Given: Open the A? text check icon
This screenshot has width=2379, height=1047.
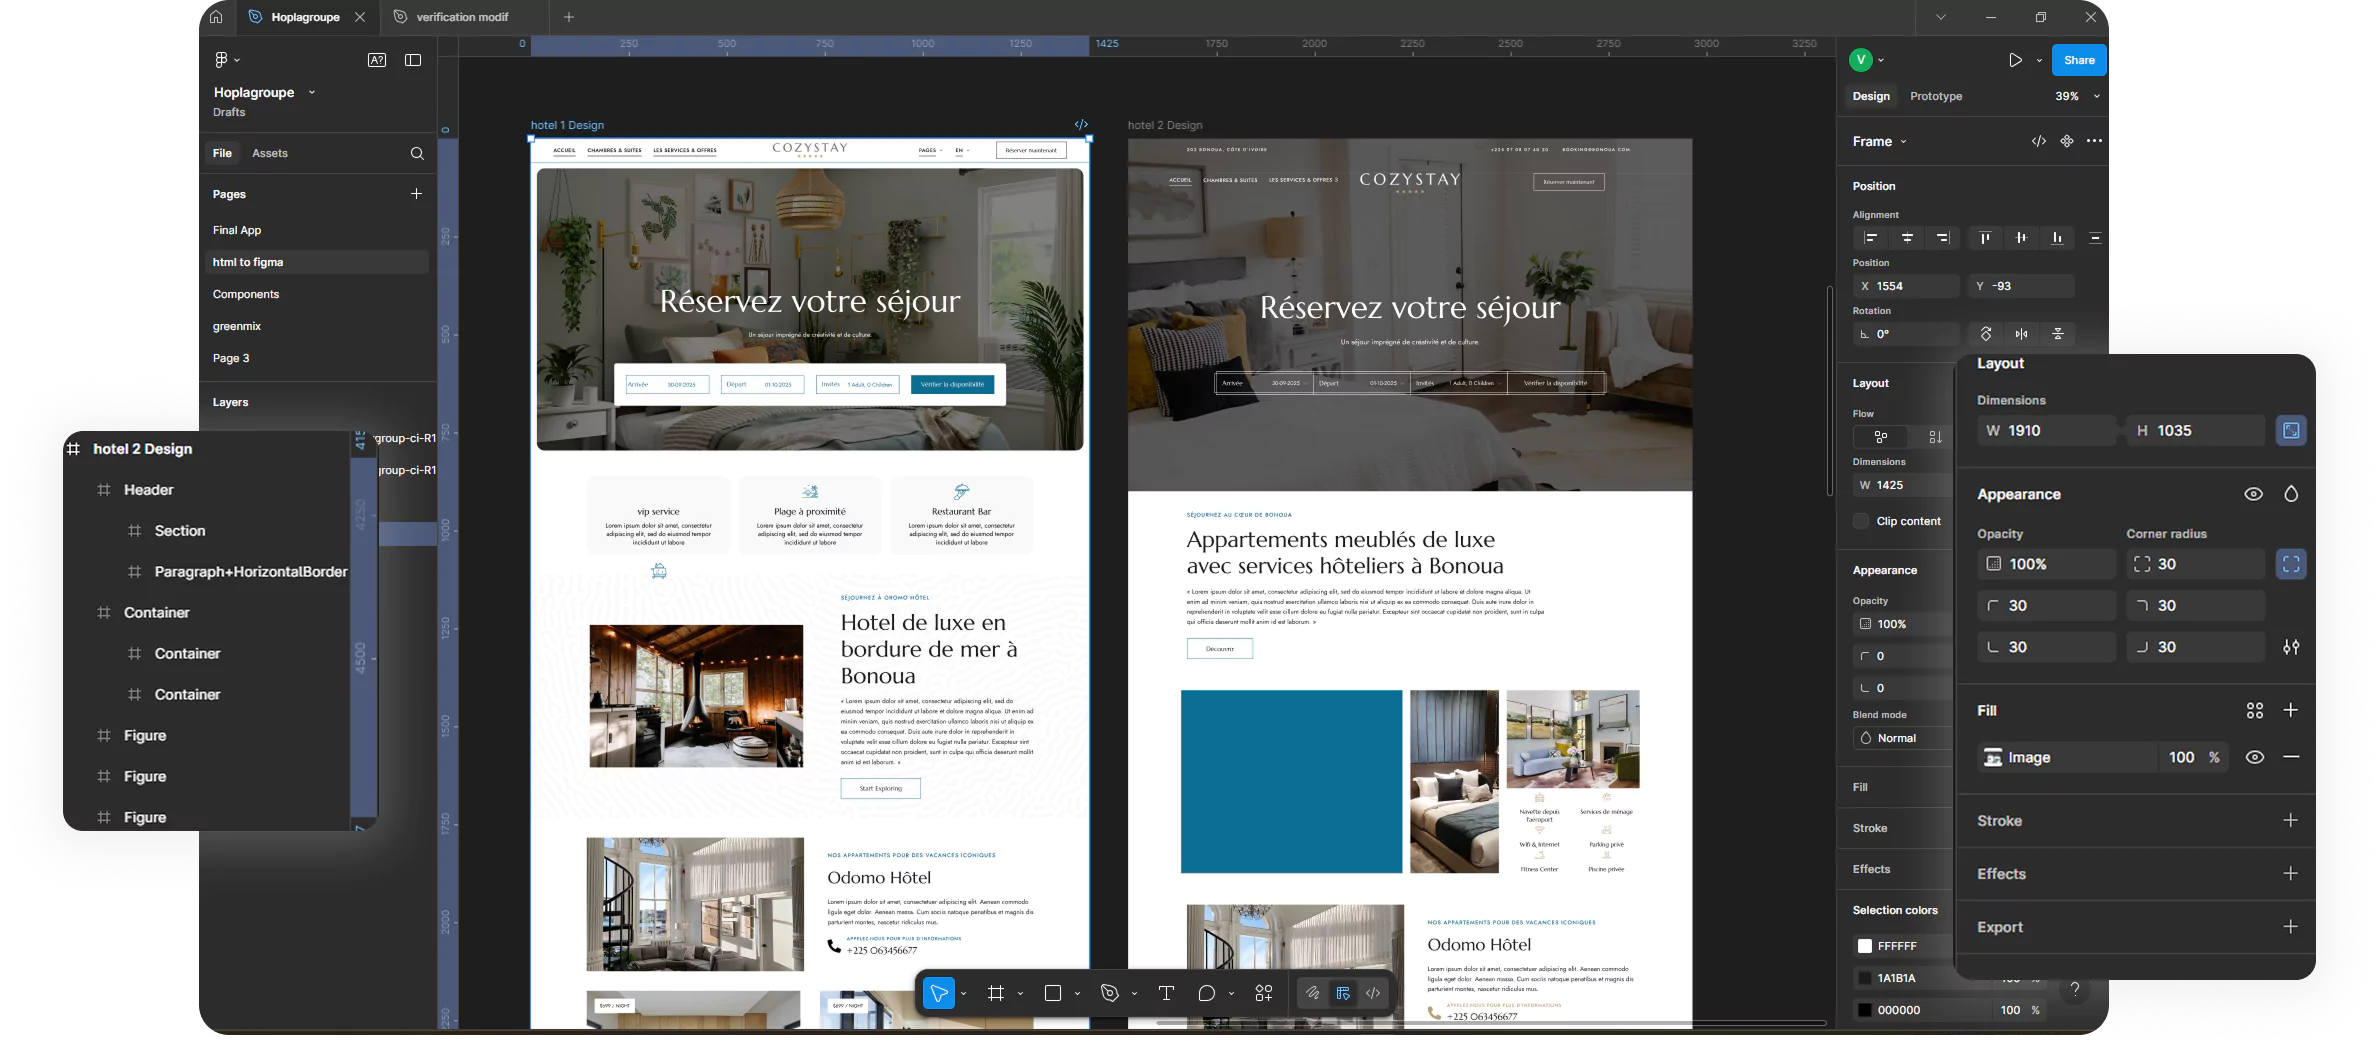Looking at the screenshot, I should (x=377, y=60).
